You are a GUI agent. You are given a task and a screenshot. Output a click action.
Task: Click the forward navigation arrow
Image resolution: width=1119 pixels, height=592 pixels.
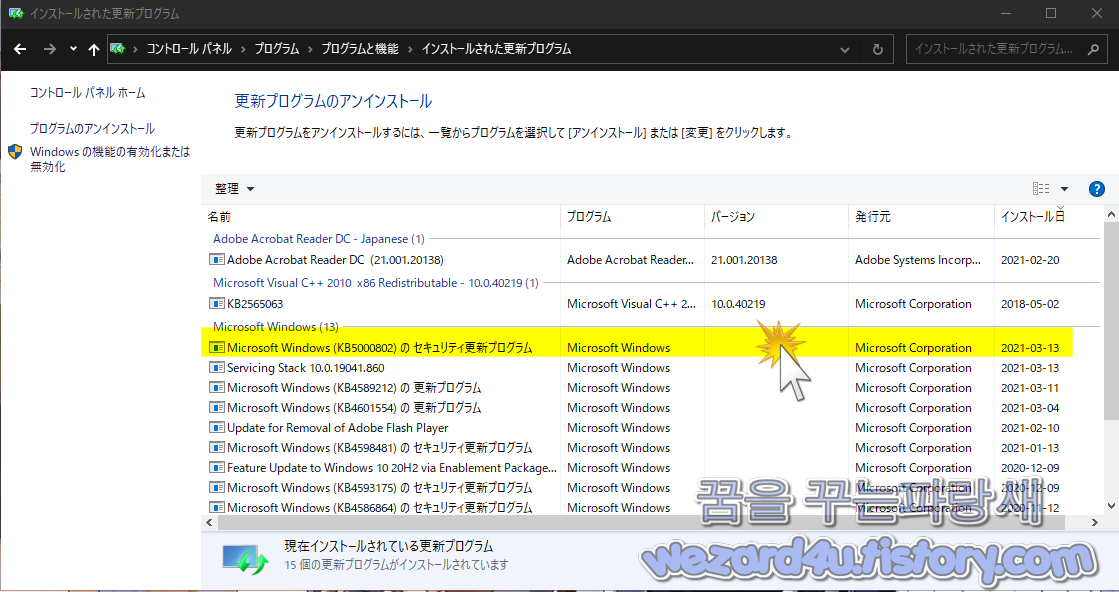point(49,49)
